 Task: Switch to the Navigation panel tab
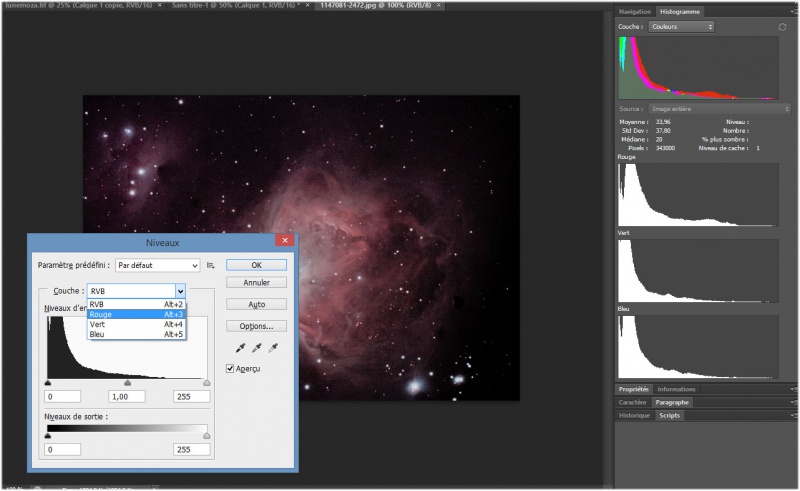click(635, 11)
